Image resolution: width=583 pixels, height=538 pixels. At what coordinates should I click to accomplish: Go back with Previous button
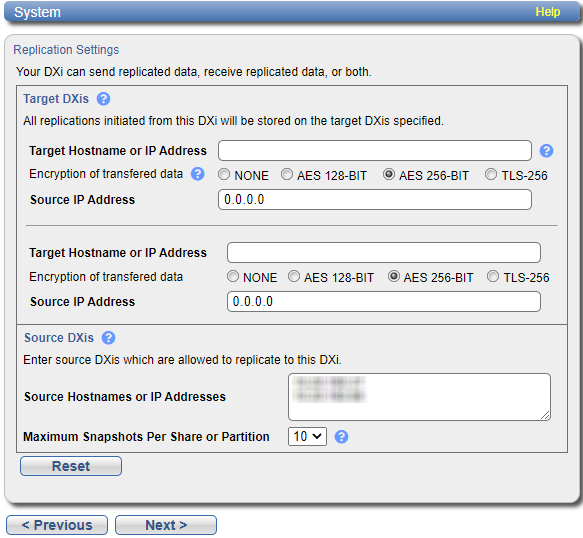[x=57, y=525]
